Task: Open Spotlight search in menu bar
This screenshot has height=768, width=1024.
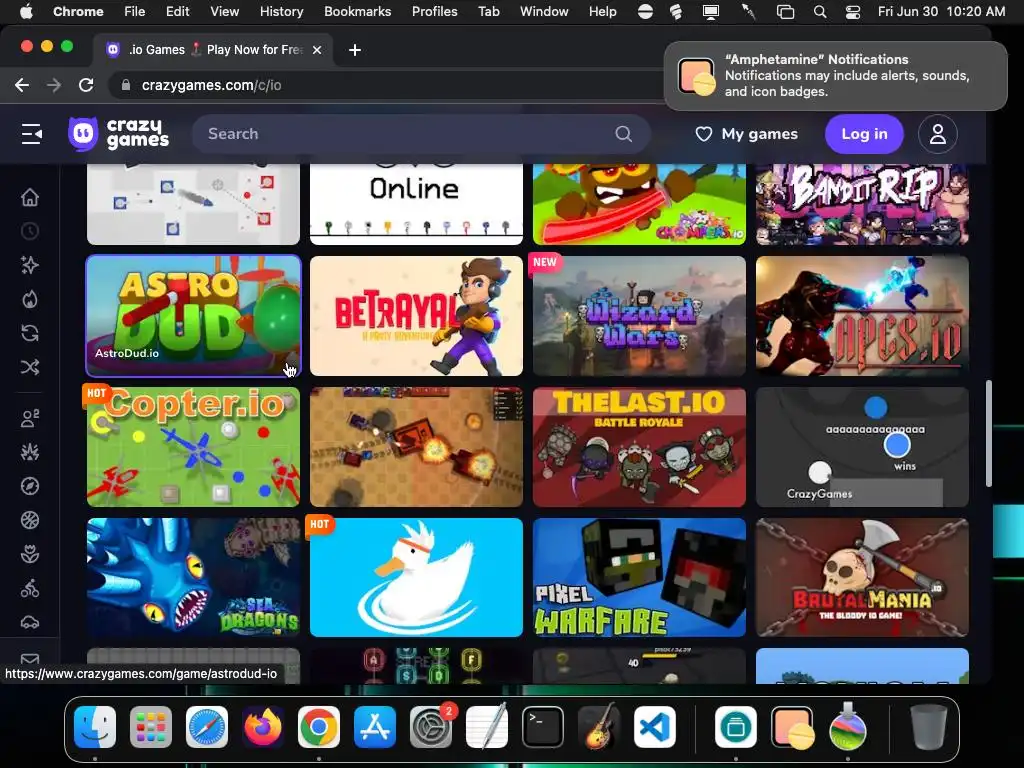Action: (820, 11)
